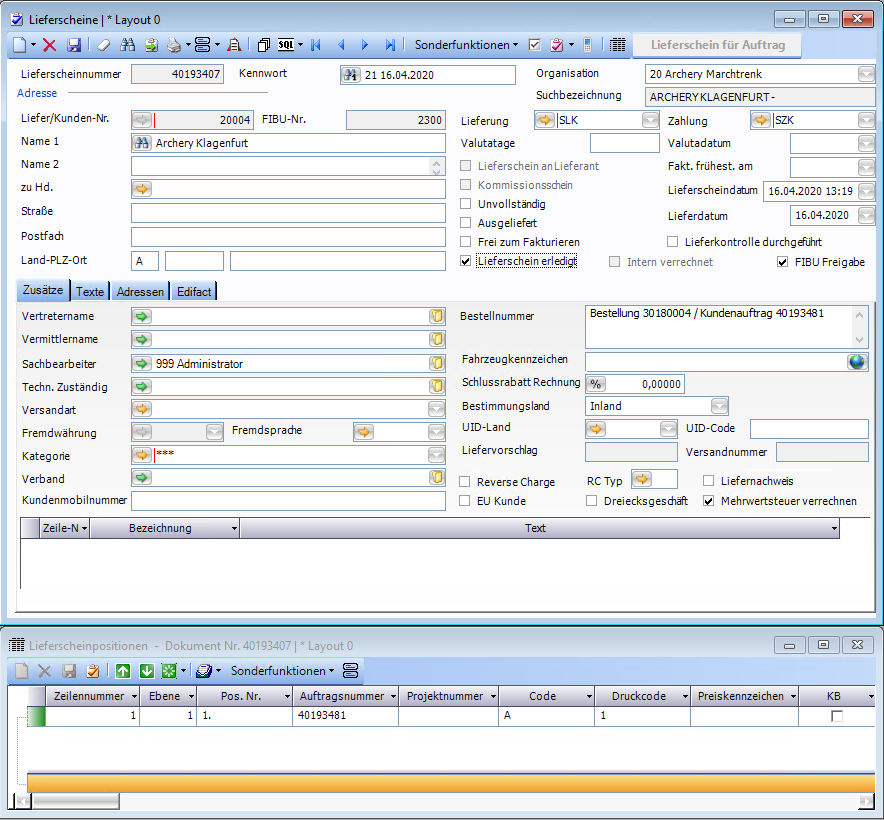Click the green down arrow in the positions toolbar
The width and height of the screenshot is (884, 820).
click(146, 671)
